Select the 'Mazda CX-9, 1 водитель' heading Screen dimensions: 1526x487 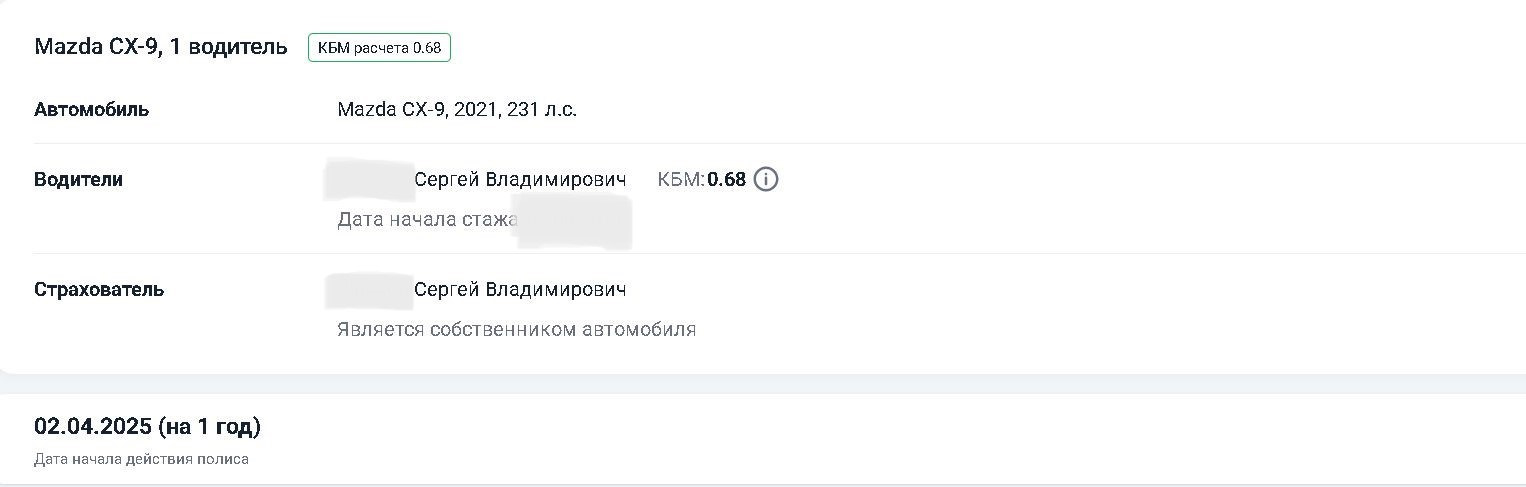[x=161, y=46]
